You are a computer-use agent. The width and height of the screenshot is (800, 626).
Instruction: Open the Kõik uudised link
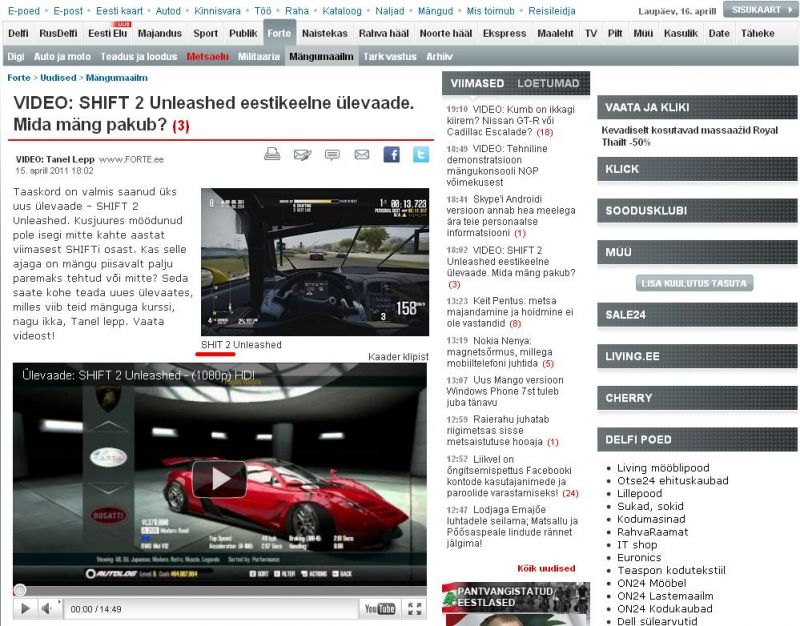coord(546,568)
